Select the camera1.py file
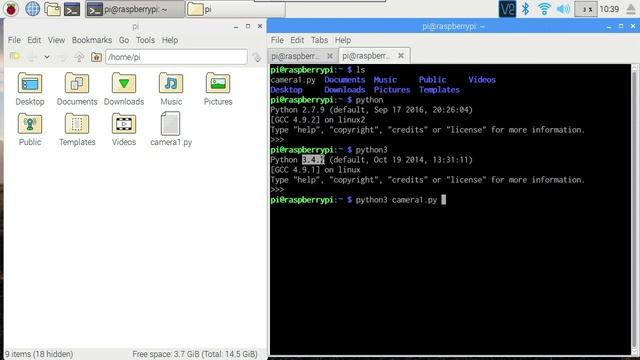Viewport: 640px width, 360px height. click(x=171, y=129)
